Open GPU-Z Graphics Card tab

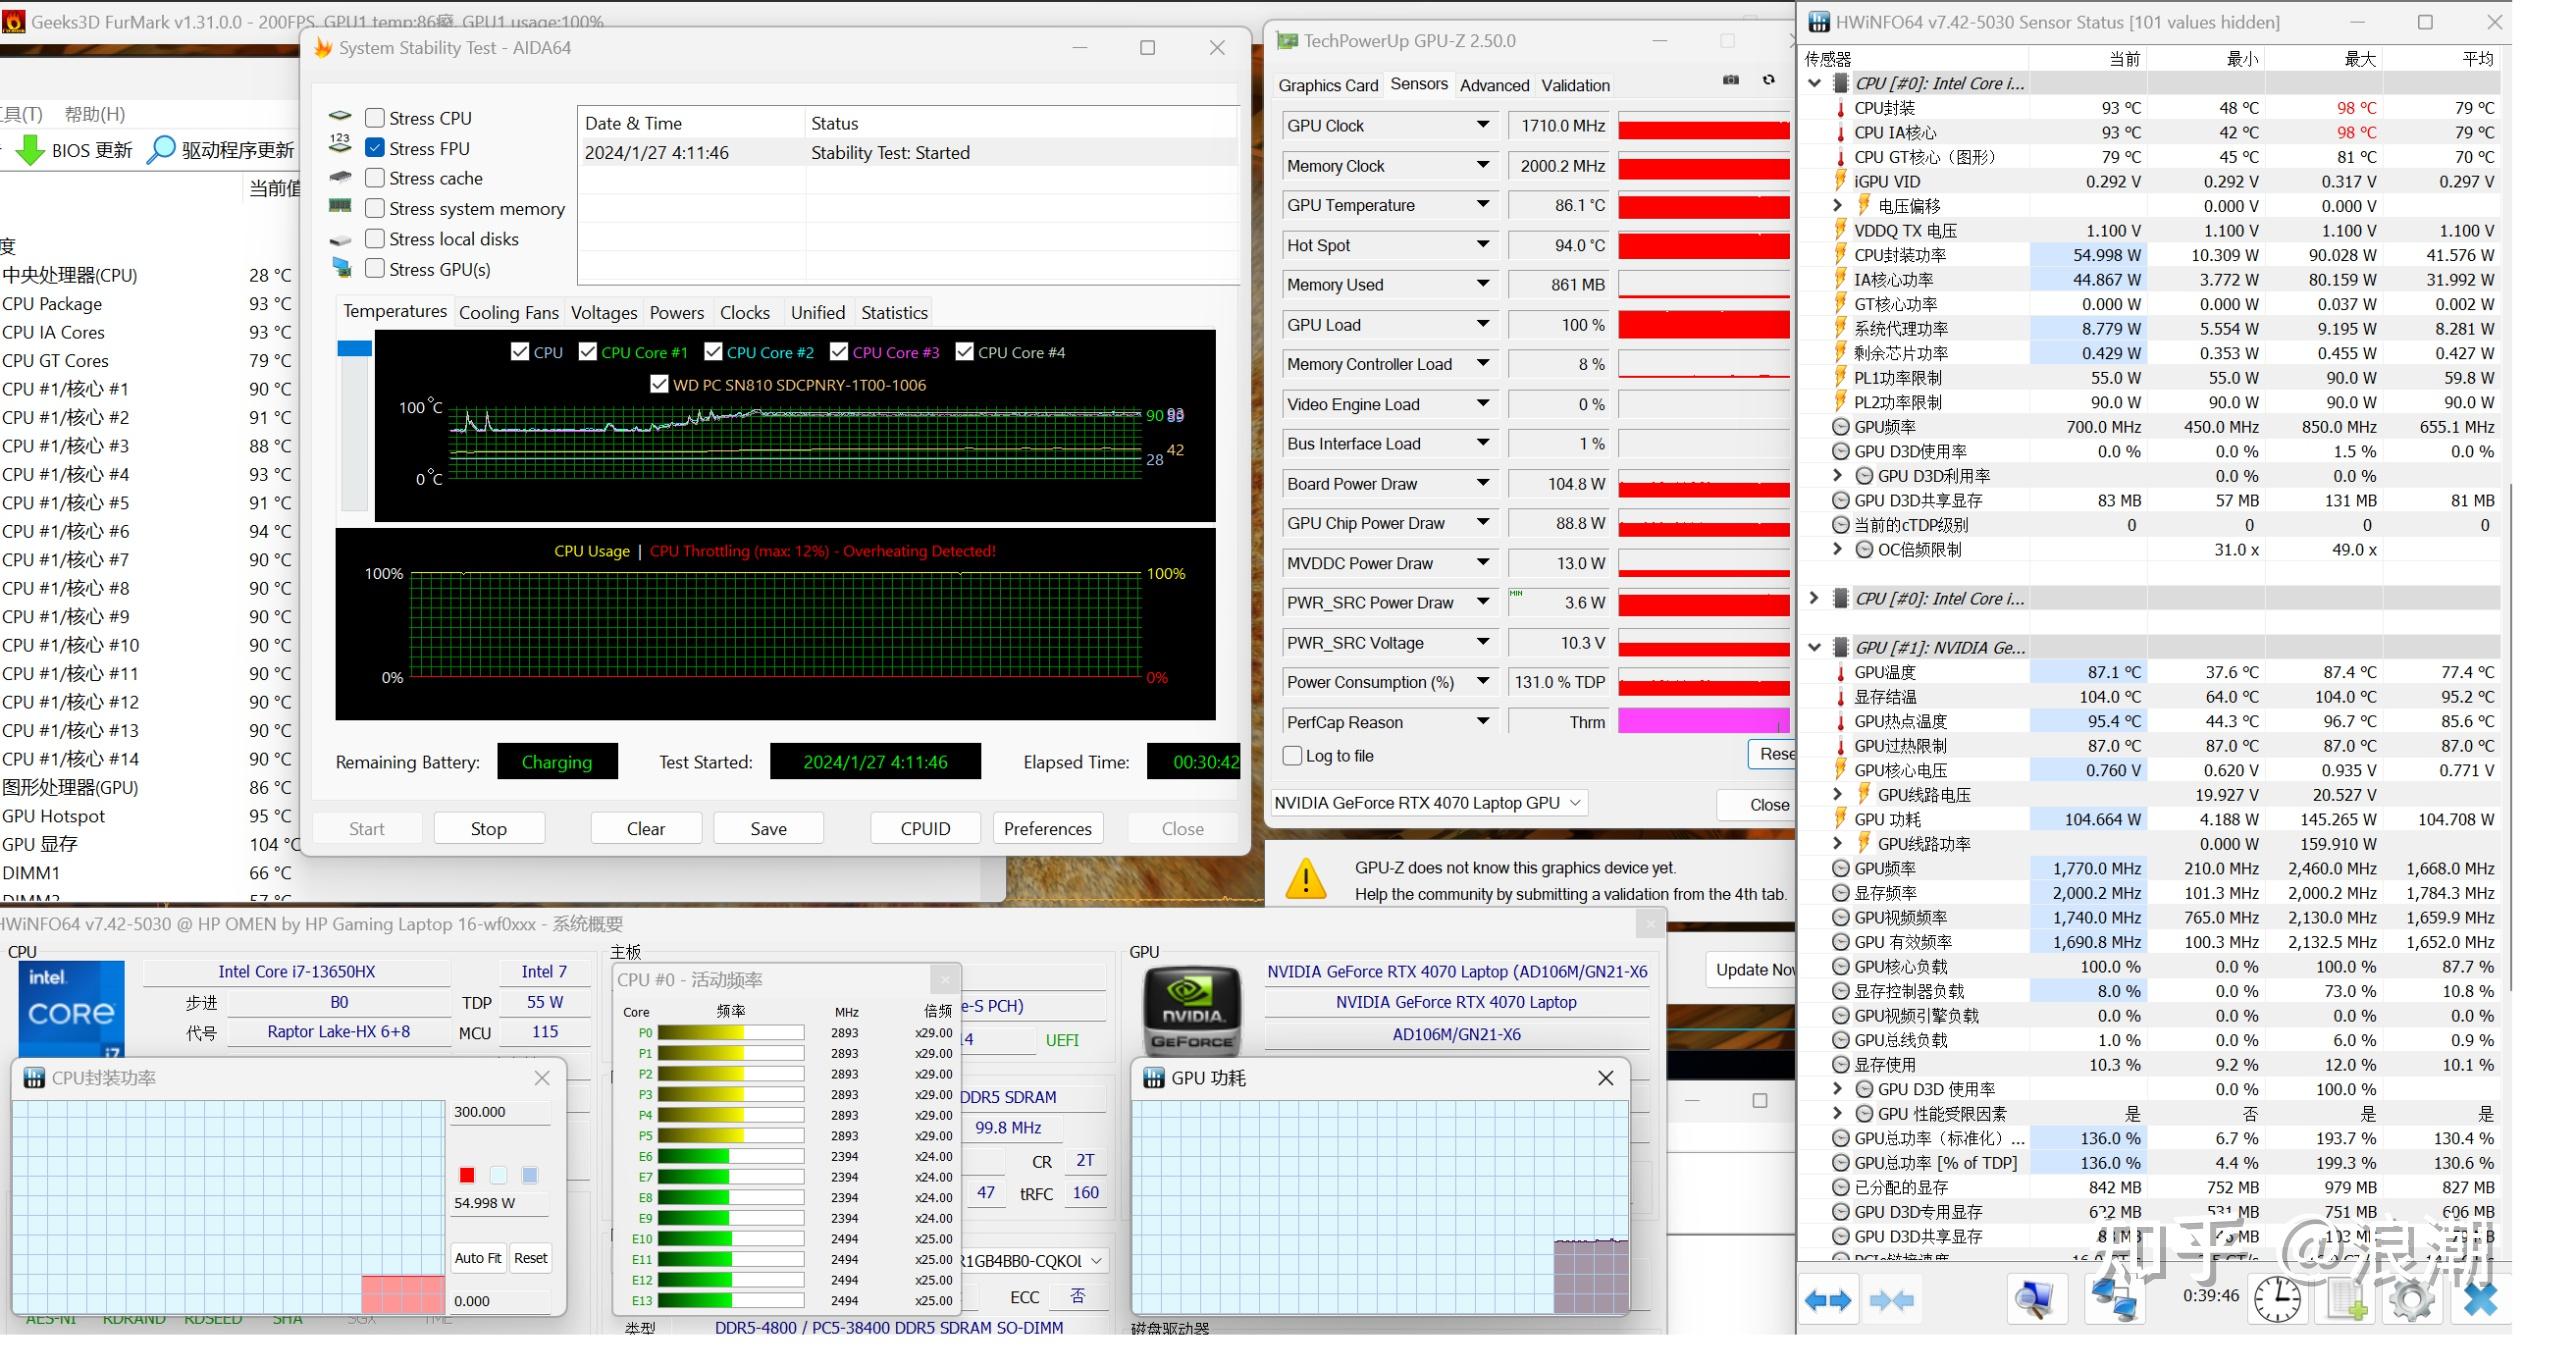coord(1328,86)
